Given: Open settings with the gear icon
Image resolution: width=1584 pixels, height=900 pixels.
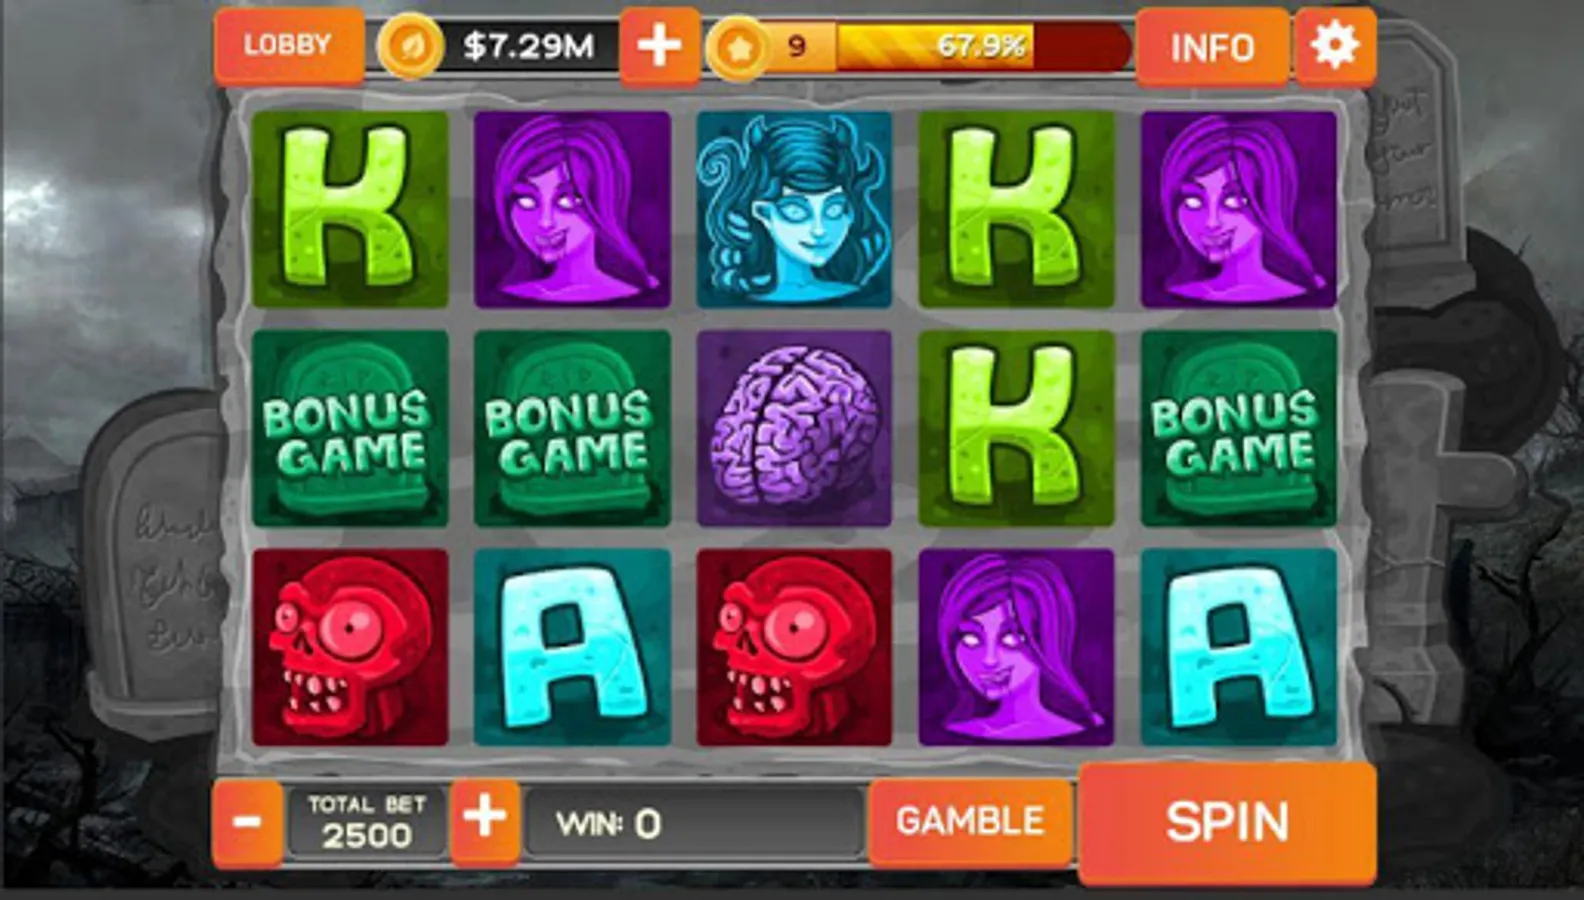Looking at the screenshot, I should tap(1335, 46).
